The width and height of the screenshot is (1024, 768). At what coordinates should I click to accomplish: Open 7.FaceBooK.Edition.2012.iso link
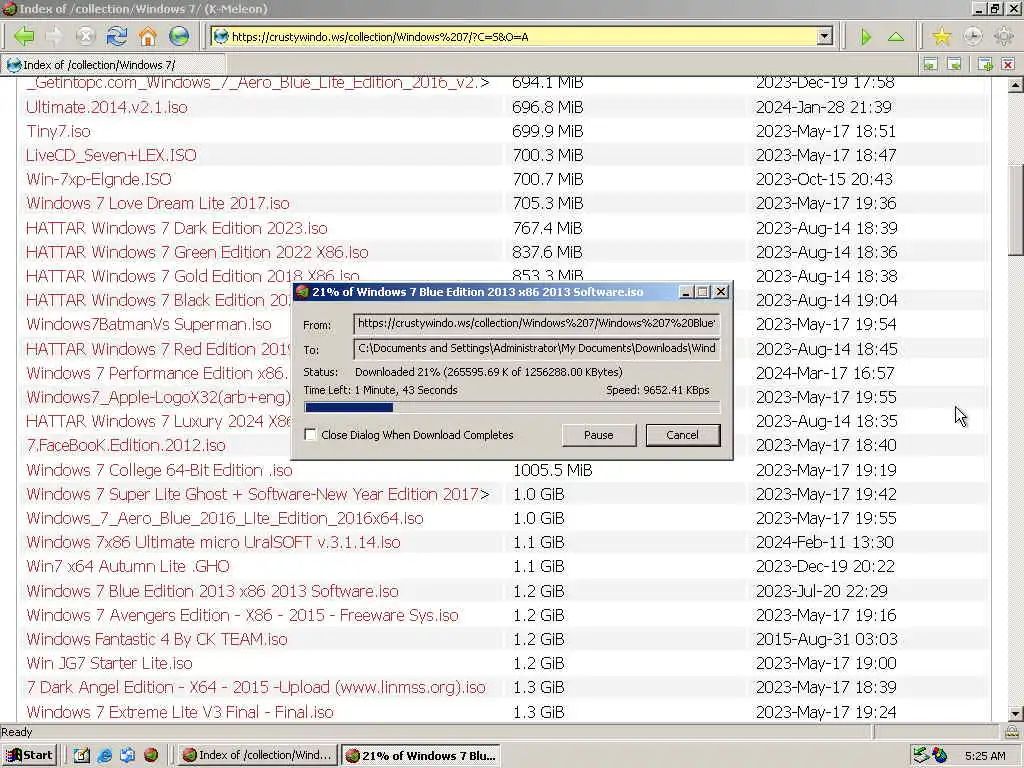[x=125, y=445]
